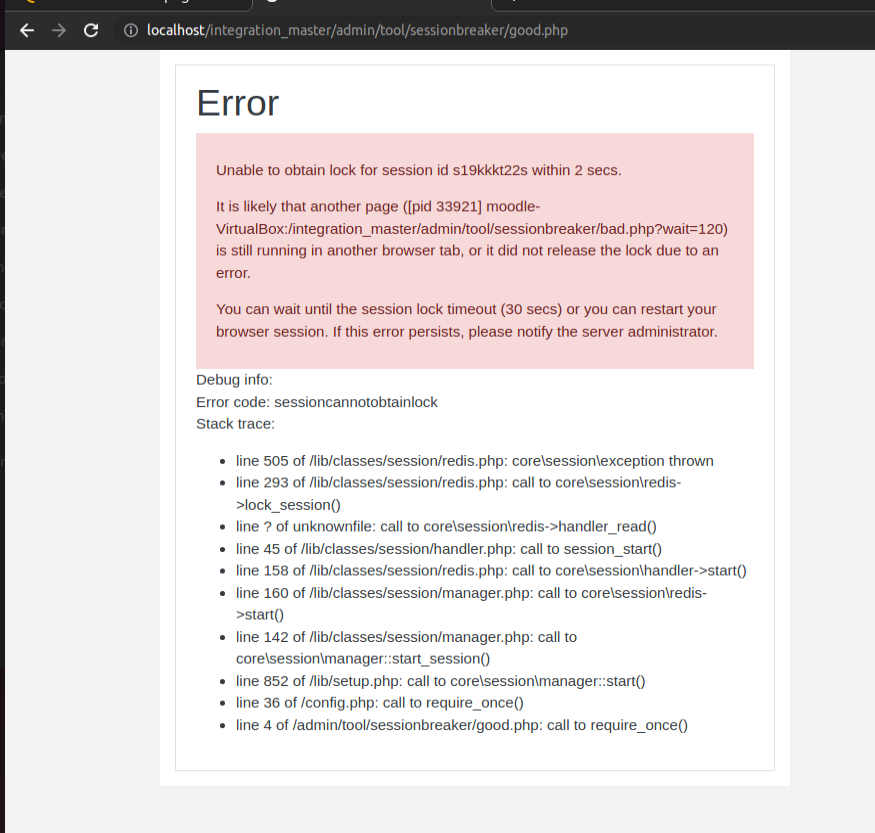Click the session lock timeout (30 secs) sentence
This screenshot has height=833, width=875.
466,309
